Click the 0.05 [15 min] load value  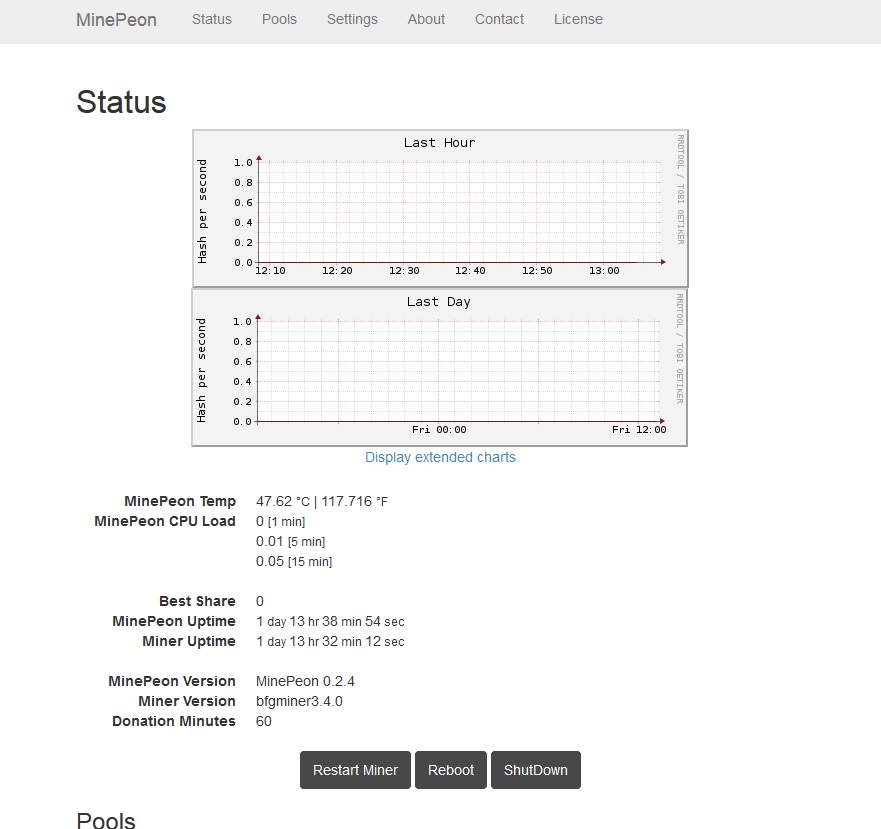(294, 561)
